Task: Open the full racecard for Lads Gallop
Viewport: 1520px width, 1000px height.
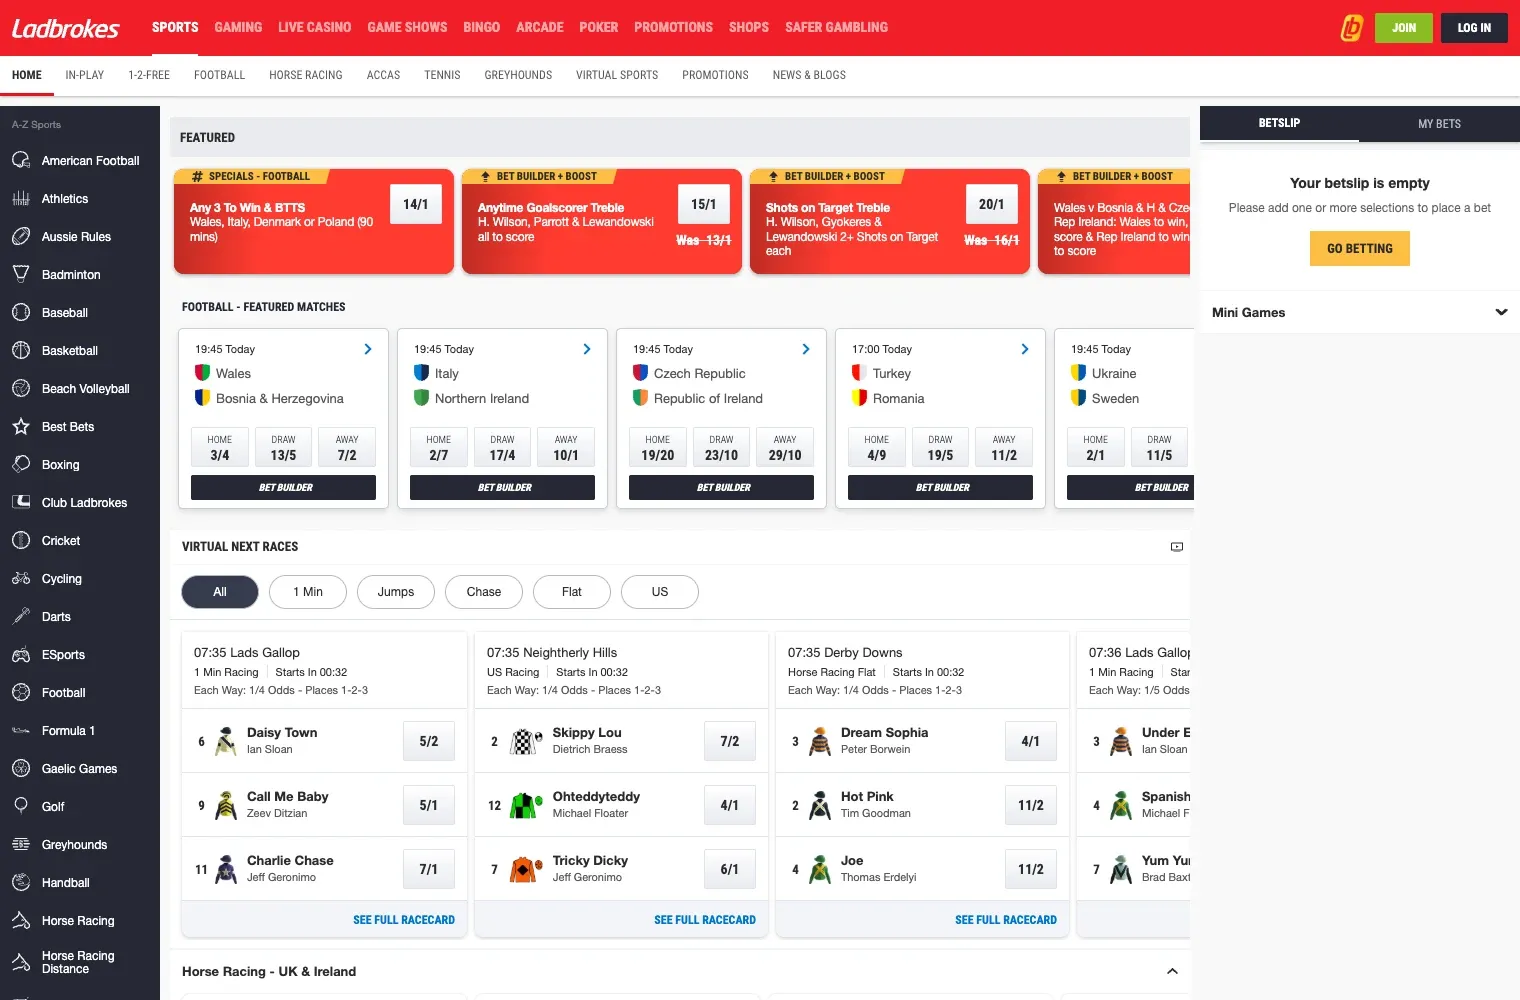Action: coord(404,919)
